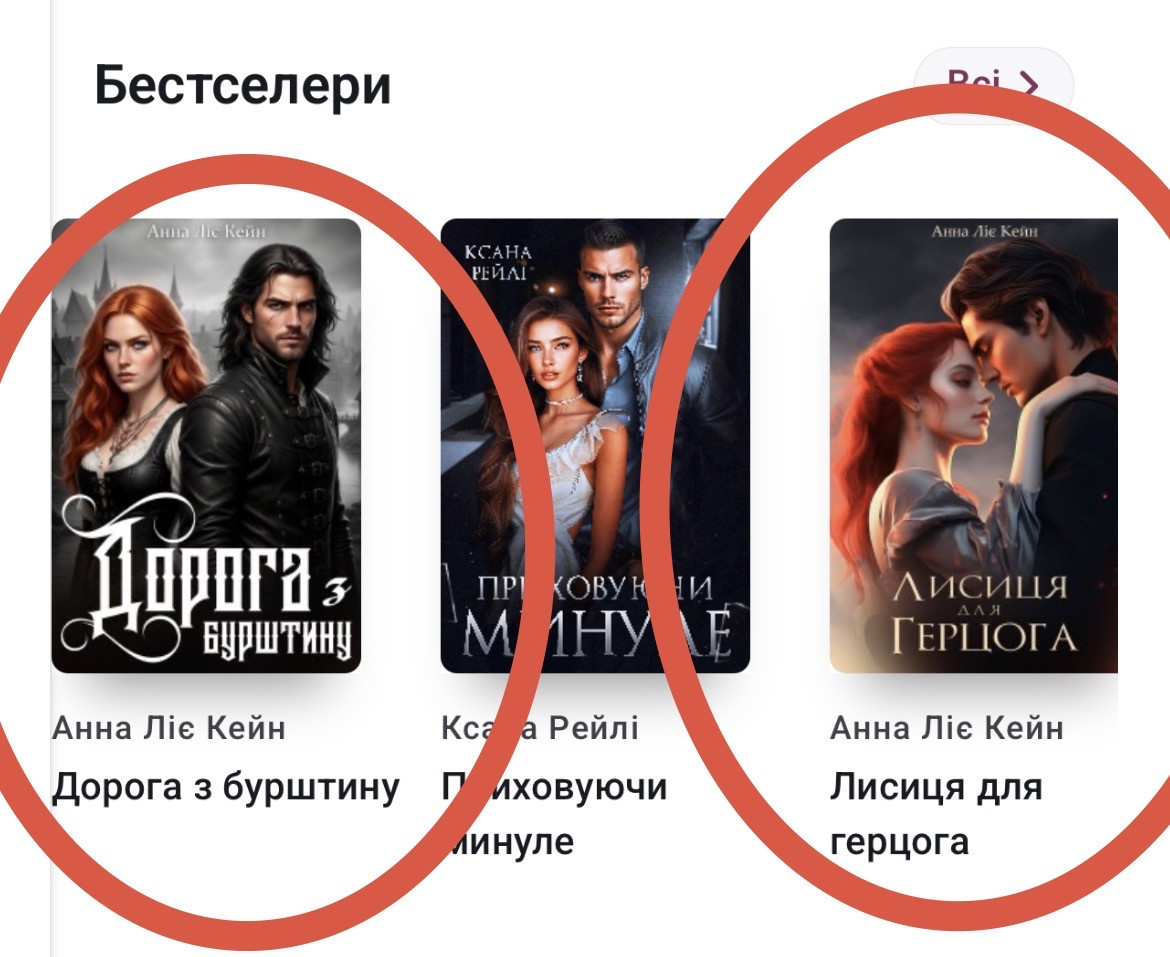Open the title link Лисиця для герцога
This screenshot has width=1170, height=957.
[x=936, y=815]
